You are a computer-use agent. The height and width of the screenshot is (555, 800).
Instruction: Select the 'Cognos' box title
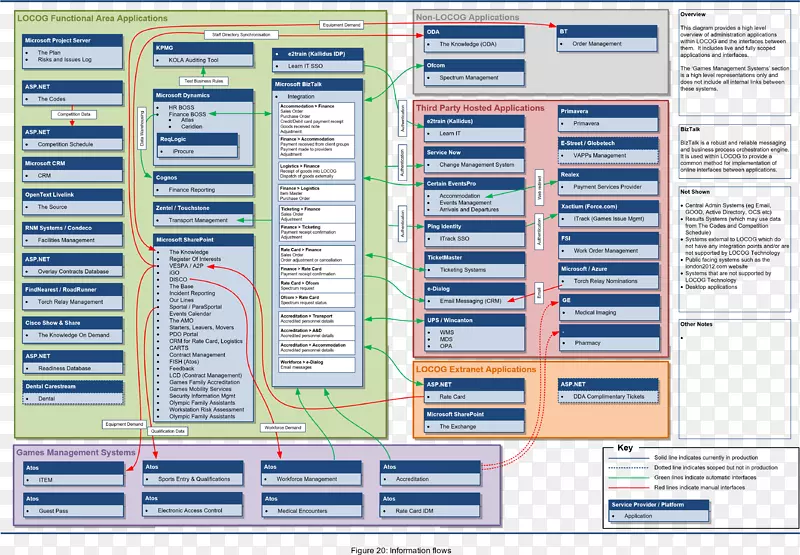click(x=166, y=178)
